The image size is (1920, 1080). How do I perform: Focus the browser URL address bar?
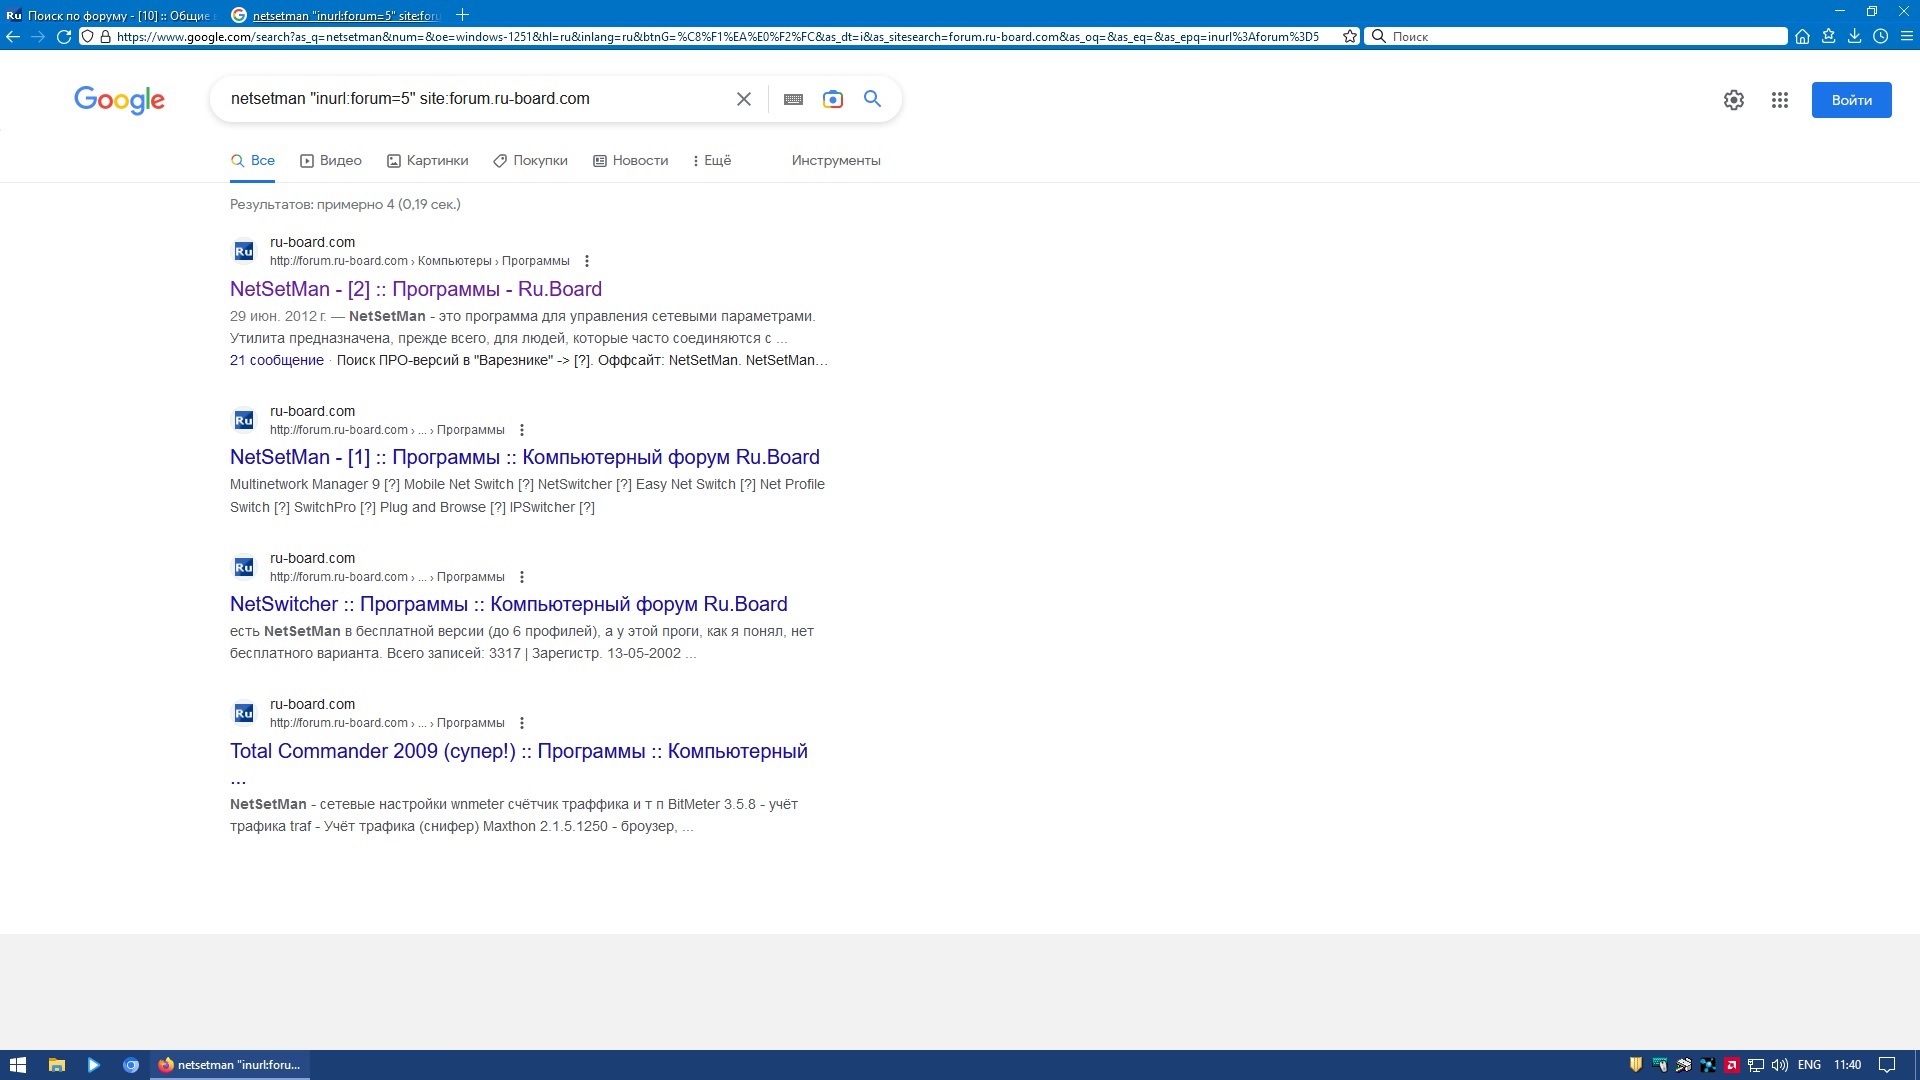pyautogui.click(x=717, y=36)
